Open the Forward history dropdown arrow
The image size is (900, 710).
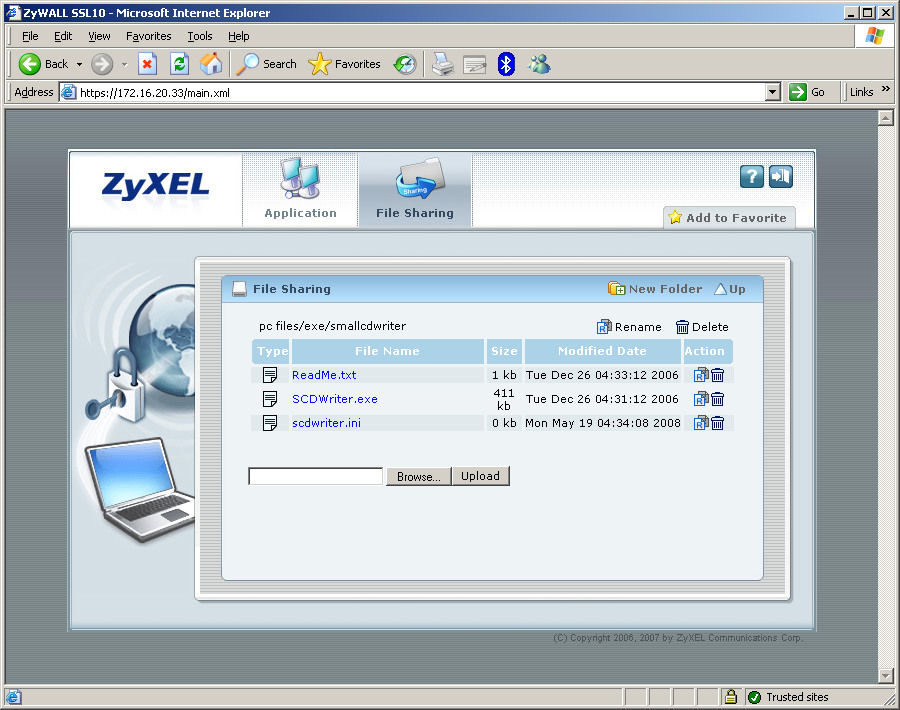pos(125,64)
